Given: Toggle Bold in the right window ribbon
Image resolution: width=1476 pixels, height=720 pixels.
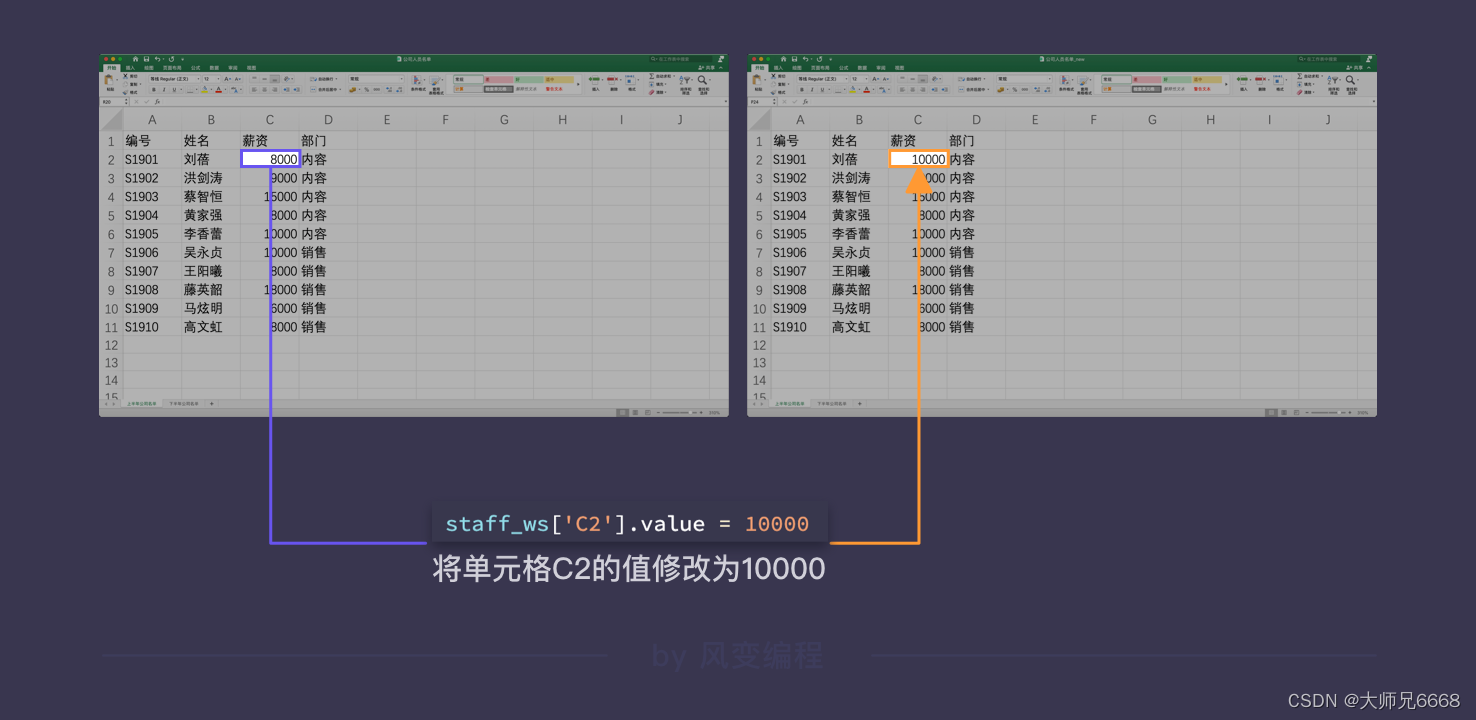Looking at the screenshot, I should (802, 90).
